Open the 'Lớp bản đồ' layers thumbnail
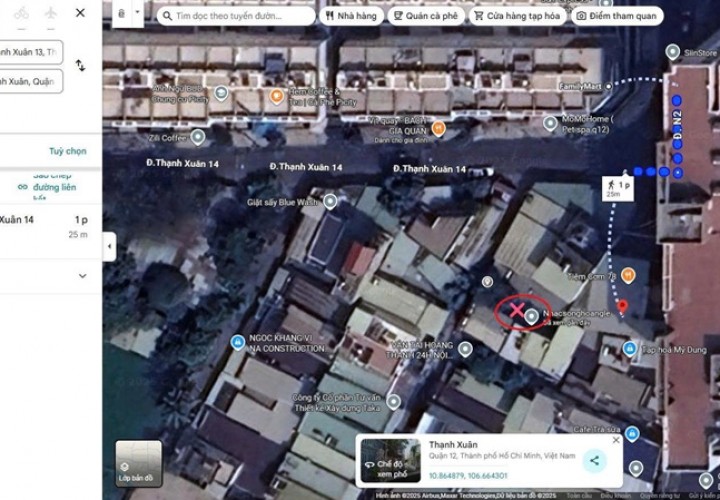This screenshot has width=720, height=500. pyautogui.click(x=139, y=463)
